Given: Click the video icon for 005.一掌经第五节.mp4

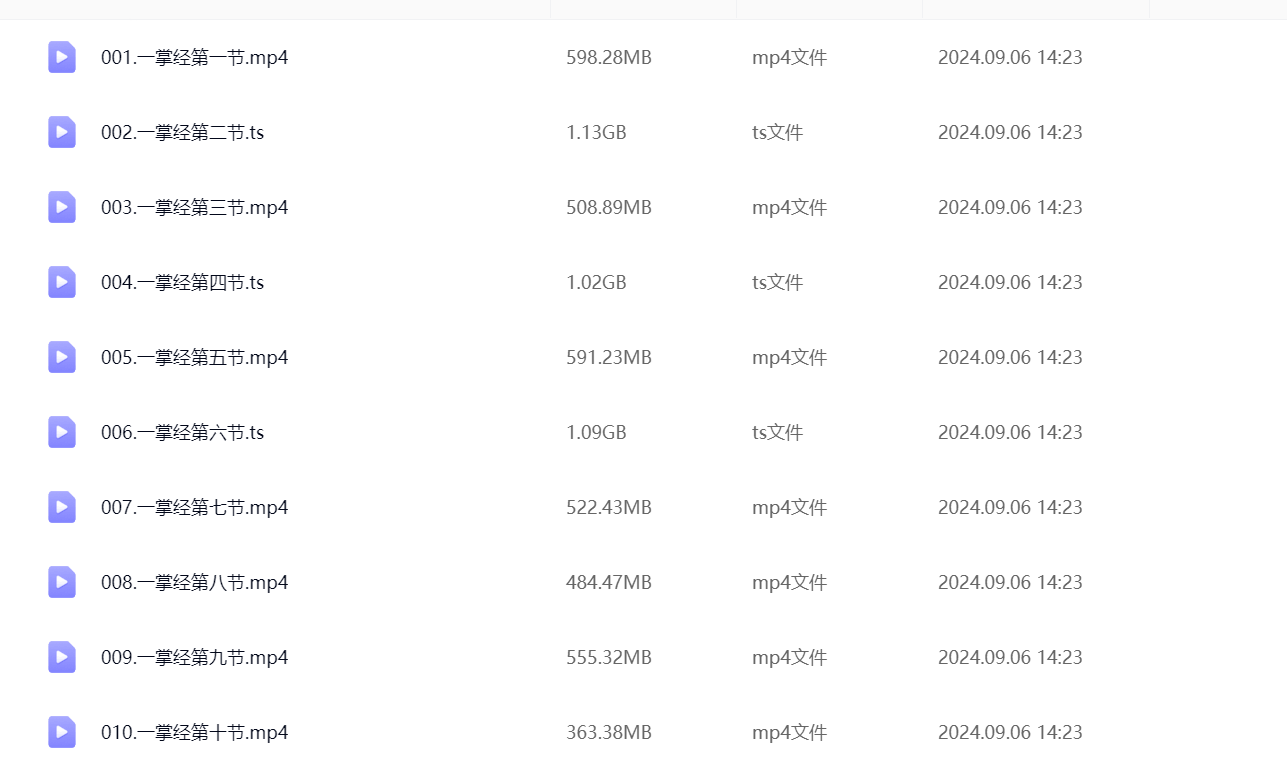Looking at the screenshot, I should pyautogui.click(x=62, y=357).
